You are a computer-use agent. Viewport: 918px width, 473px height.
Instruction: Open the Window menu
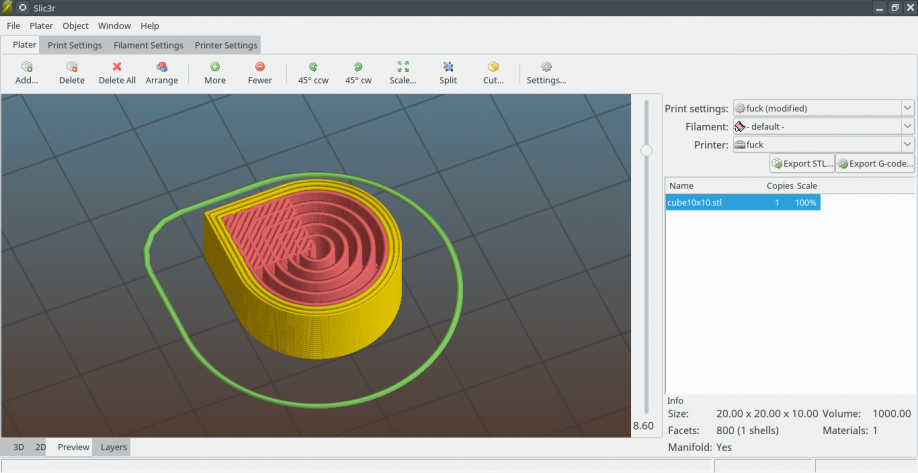pyautogui.click(x=114, y=26)
